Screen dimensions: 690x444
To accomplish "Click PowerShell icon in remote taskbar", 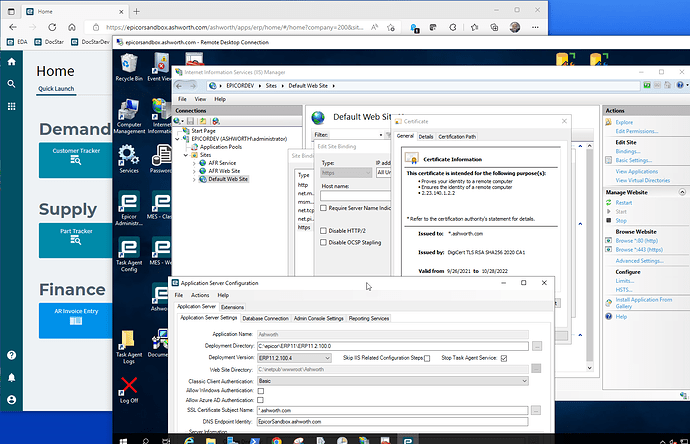I will tap(255, 440).
